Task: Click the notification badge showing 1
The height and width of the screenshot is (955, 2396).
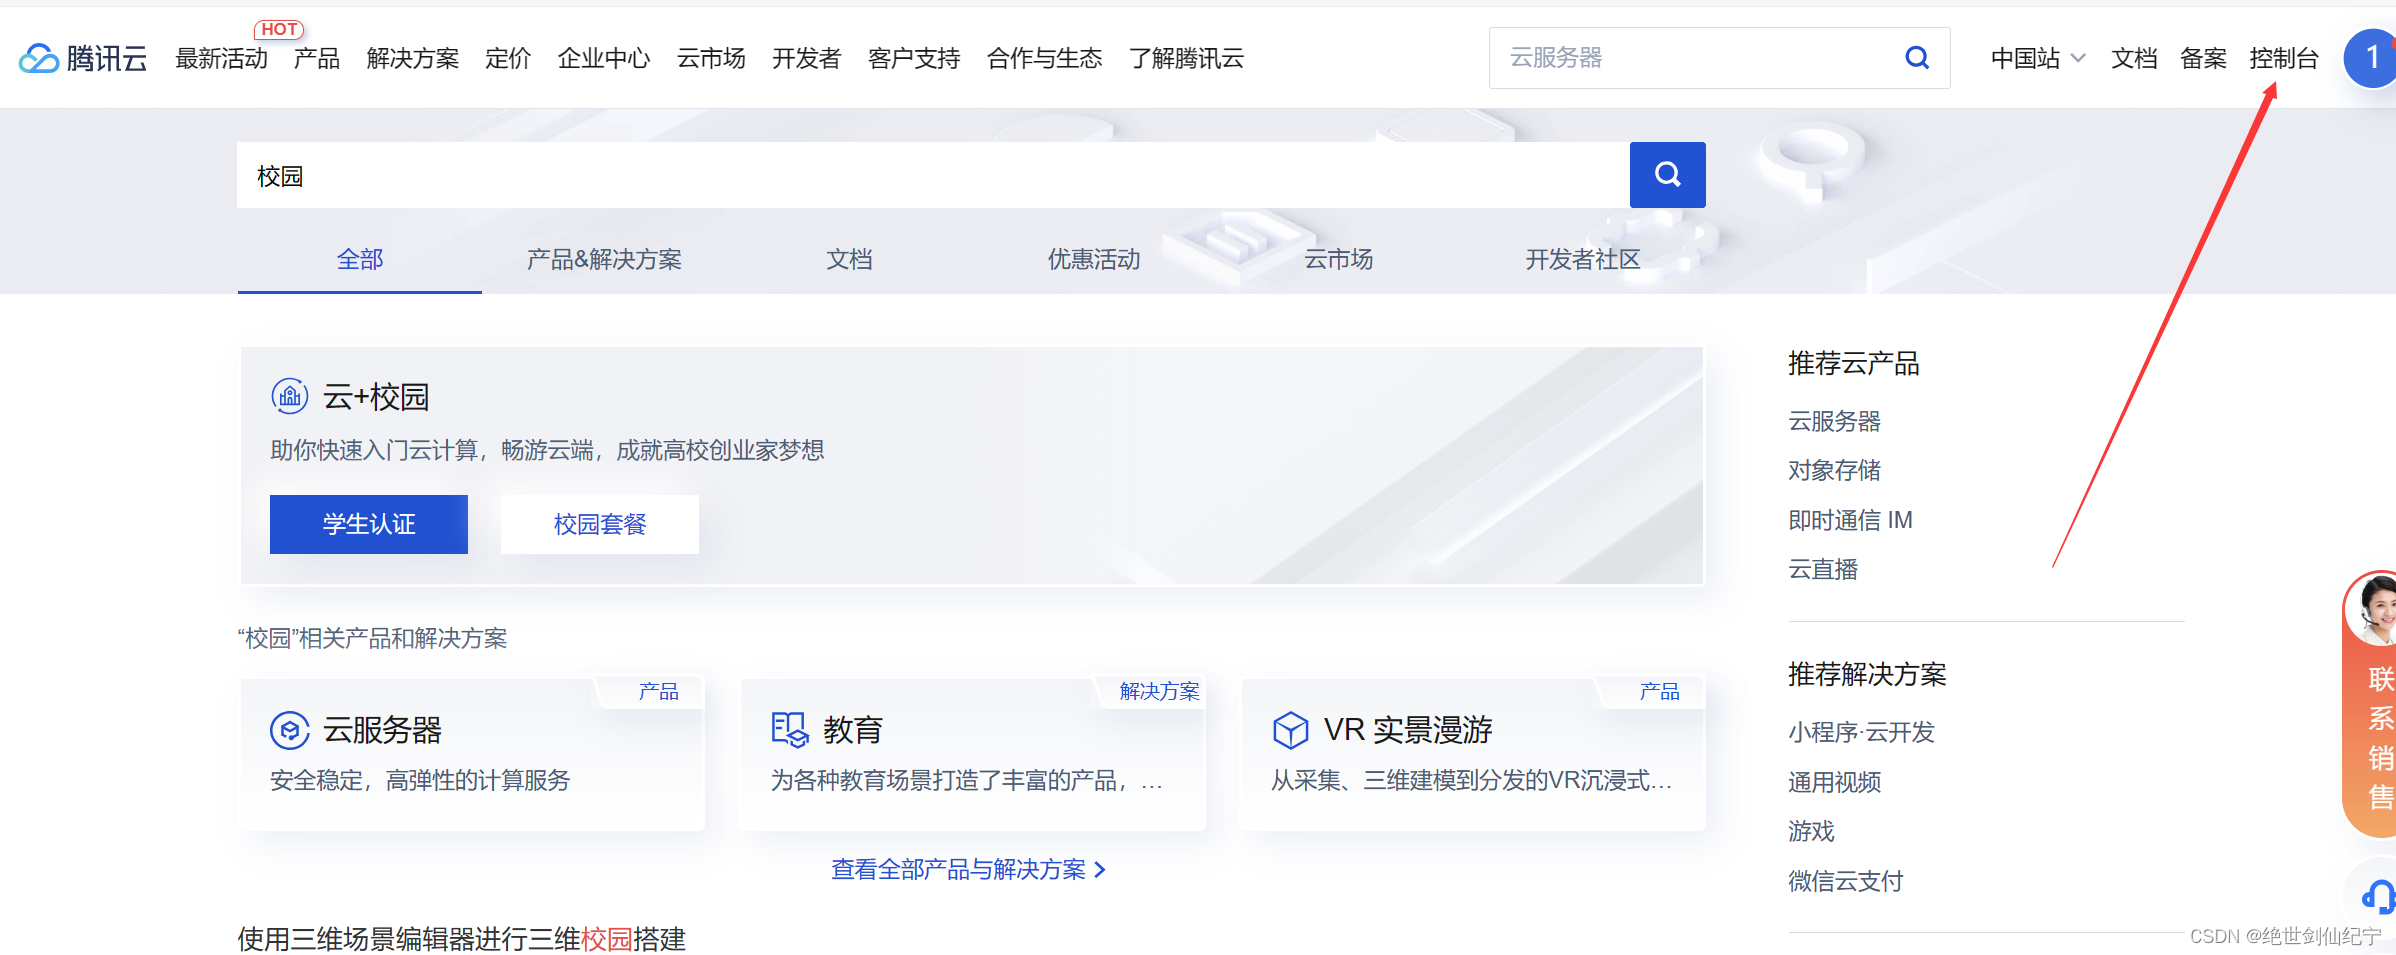Action: click(x=2369, y=58)
